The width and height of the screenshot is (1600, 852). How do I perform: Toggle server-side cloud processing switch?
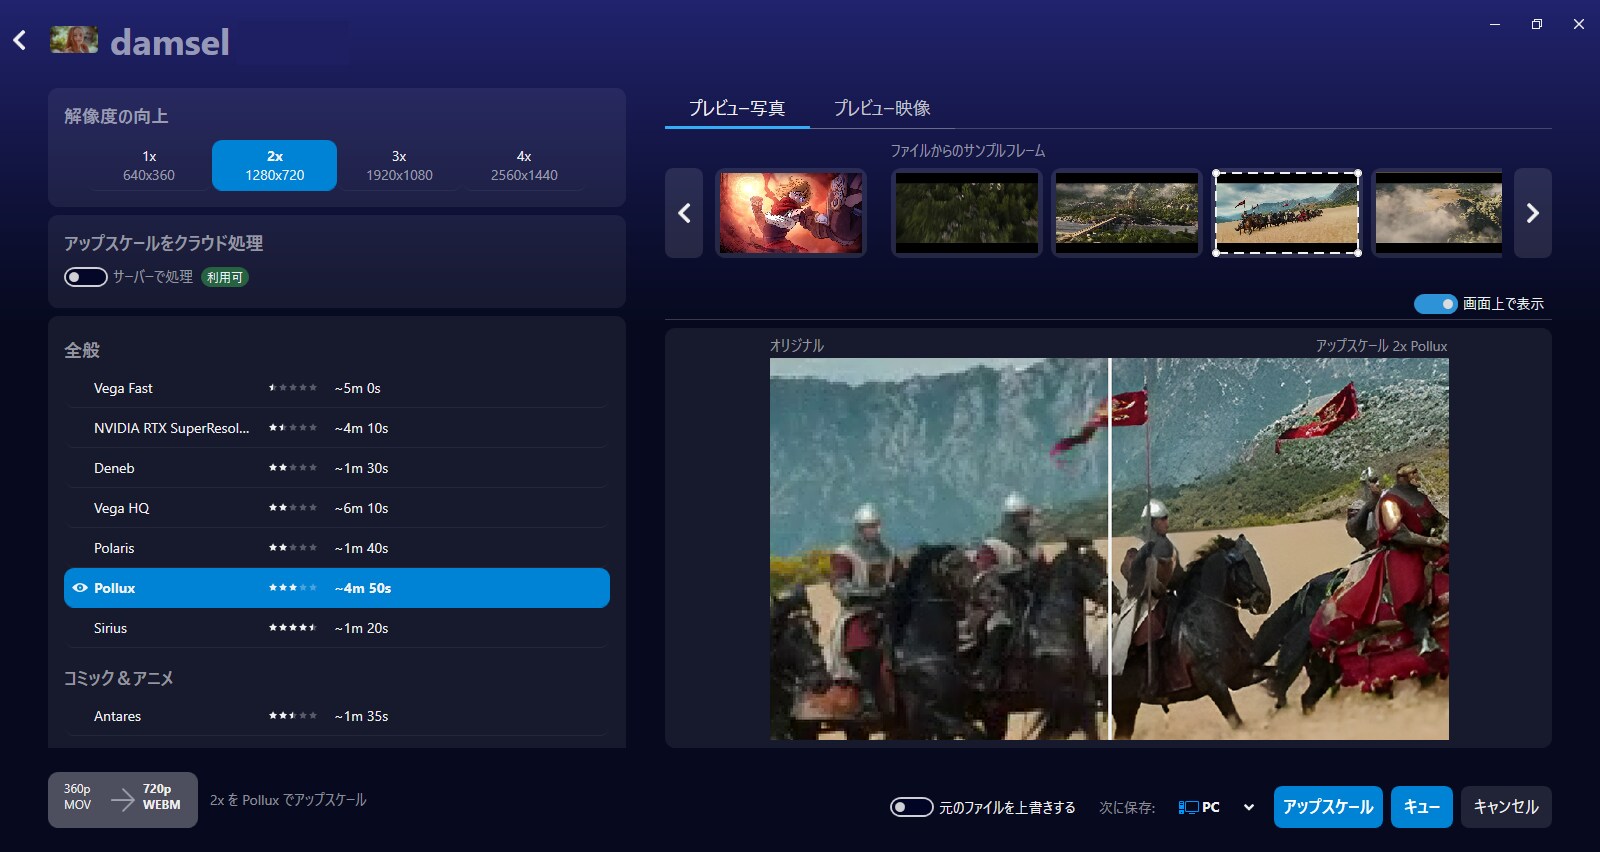pyautogui.click(x=86, y=277)
